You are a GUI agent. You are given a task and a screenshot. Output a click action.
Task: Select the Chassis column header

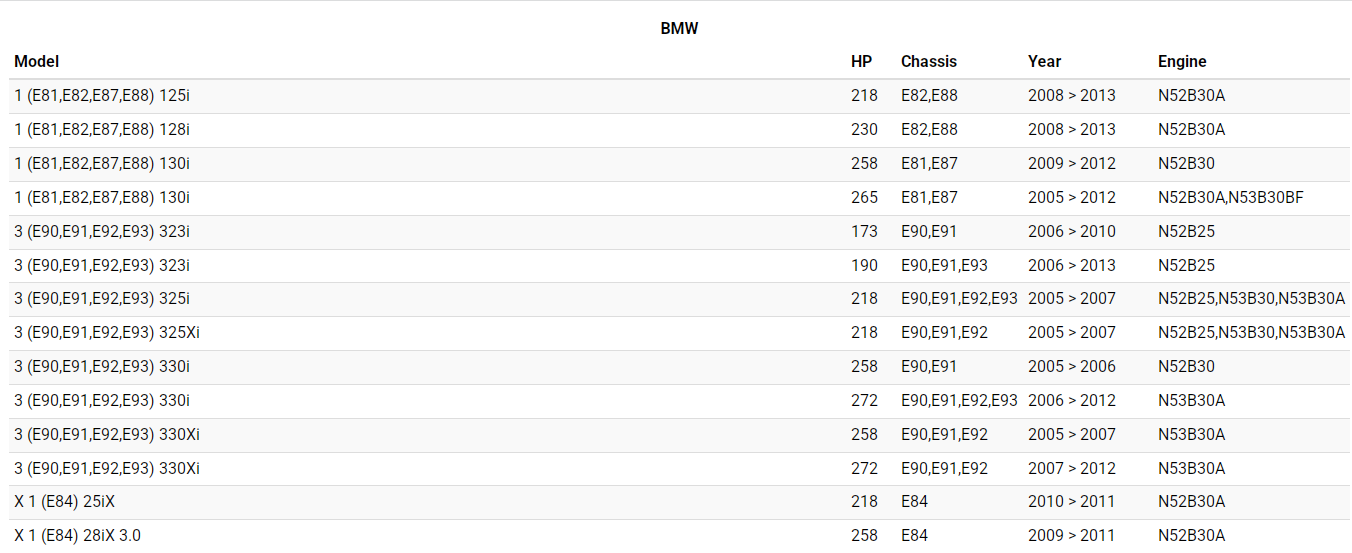click(x=928, y=62)
